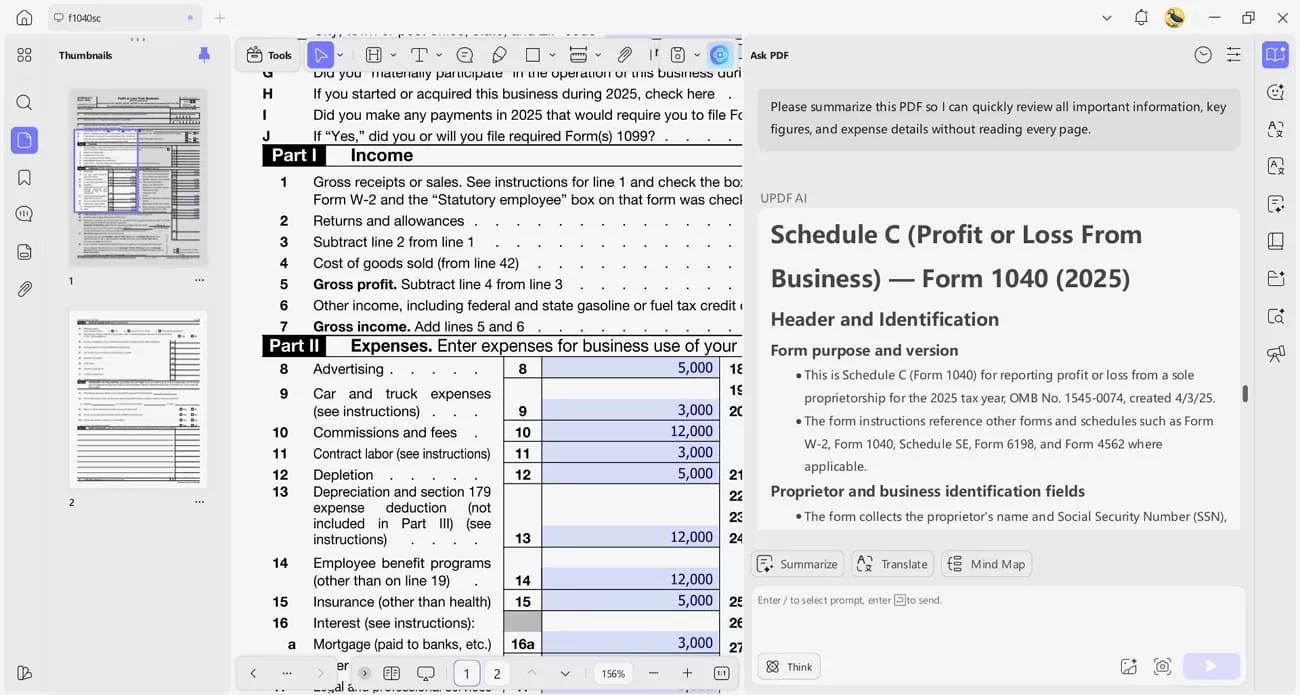Open the text tool dropdown arrow
Viewport: 1300px width, 695px height.
click(439, 55)
